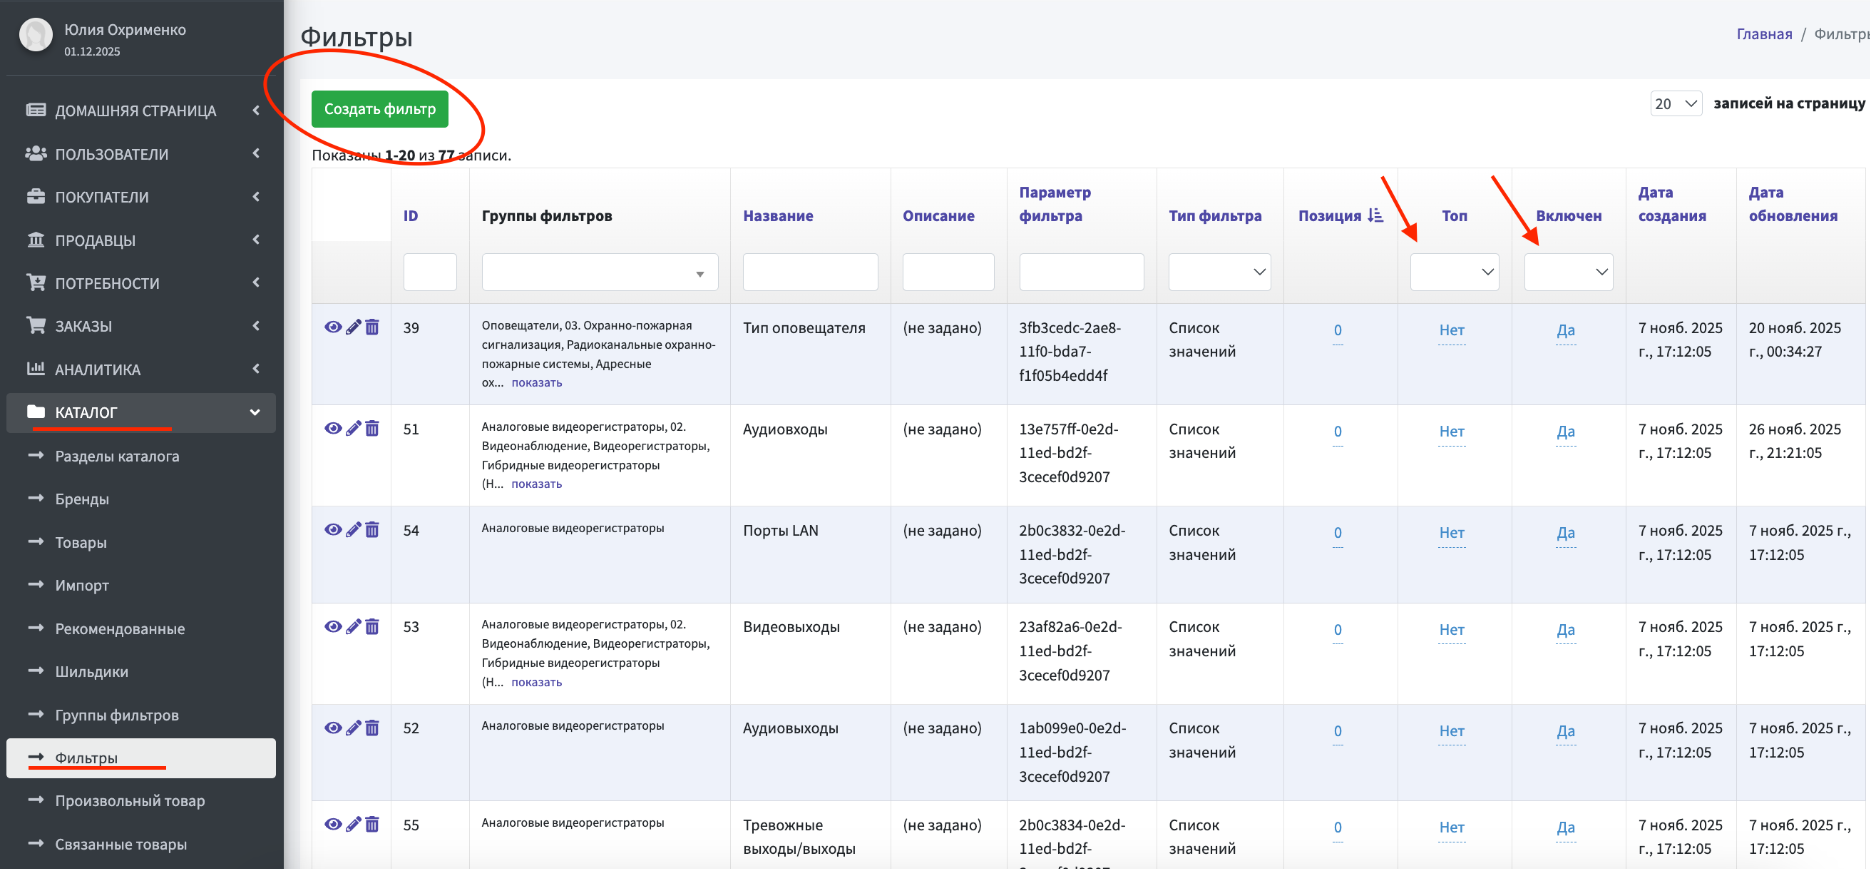Click the delete trash icon for row 54
This screenshot has width=1870, height=869.
click(372, 529)
